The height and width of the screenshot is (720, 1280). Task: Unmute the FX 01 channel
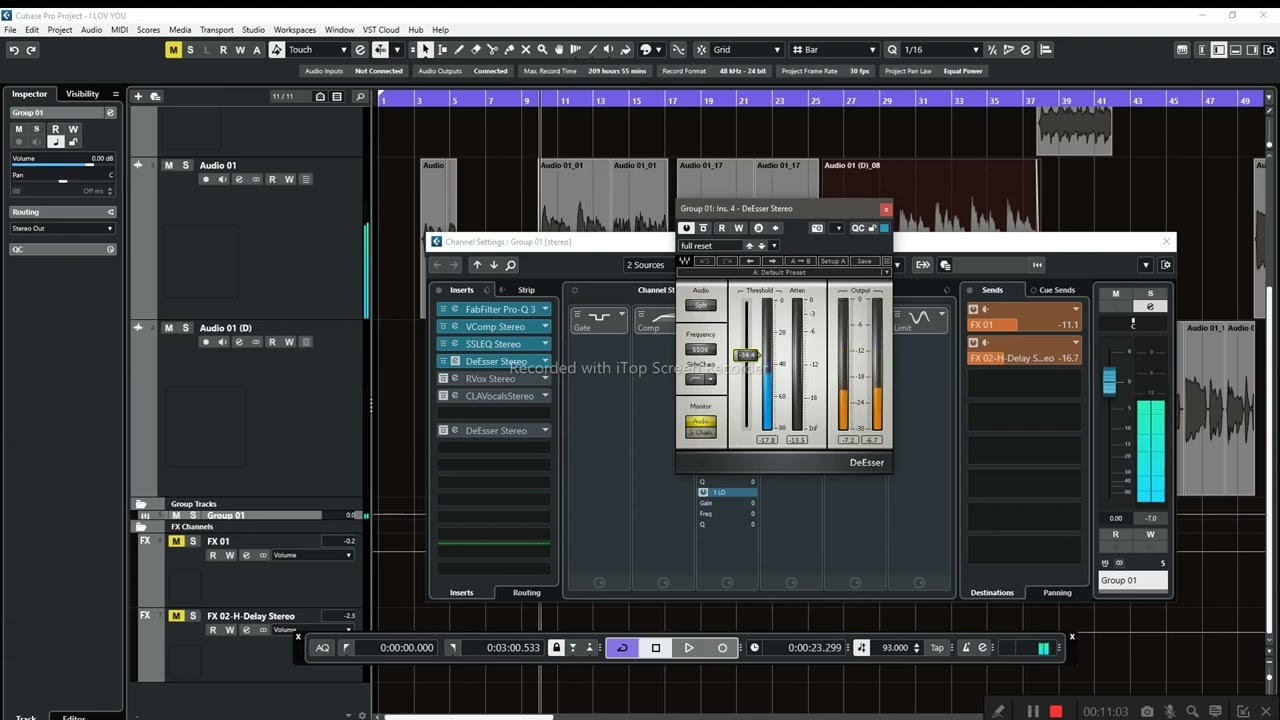176,541
